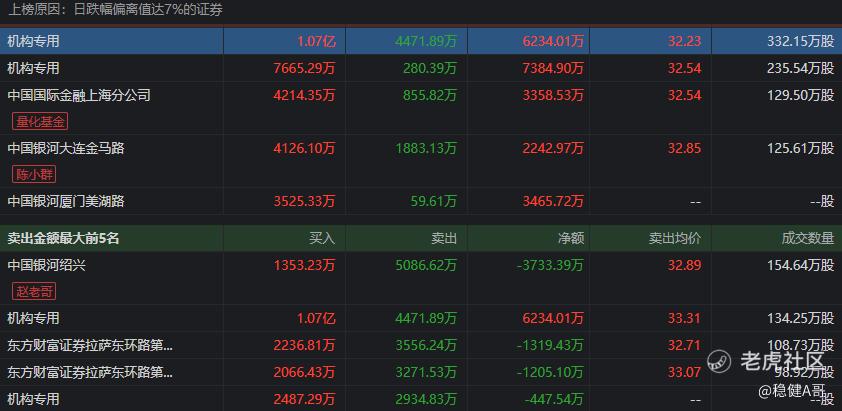Click the 成交数量 column header
The image size is (842, 411).
coord(807,239)
